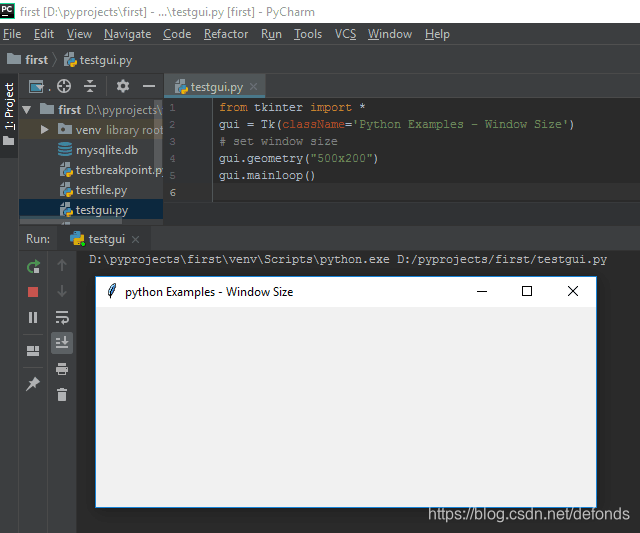Pin the testgui run tab

point(33,384)
